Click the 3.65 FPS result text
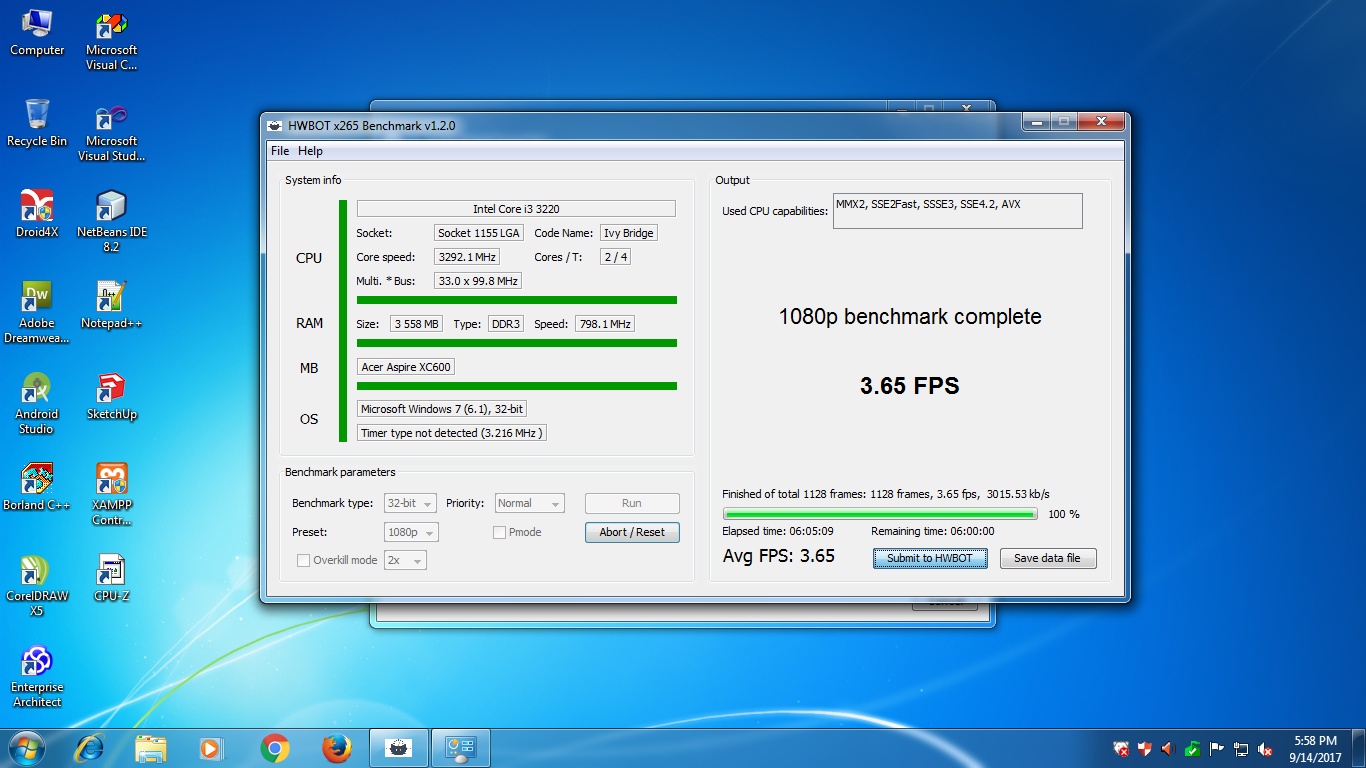The width and height of the screenshot is (1366, 768). [910, 386]
